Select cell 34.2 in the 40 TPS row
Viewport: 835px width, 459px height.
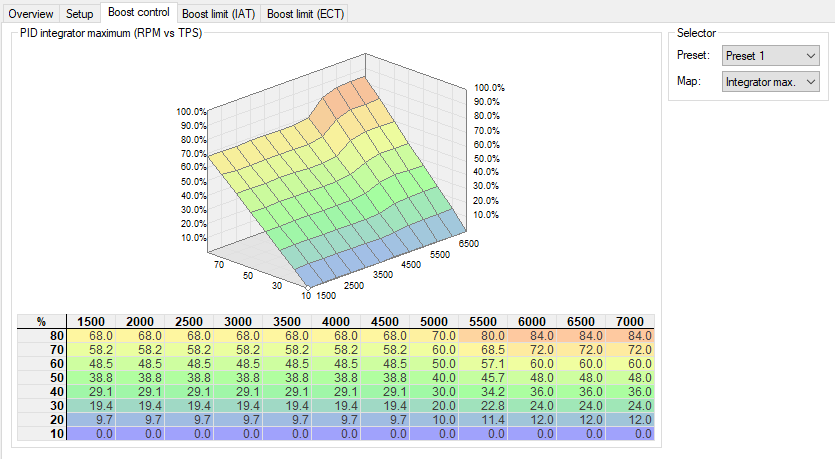pos(483,391)
